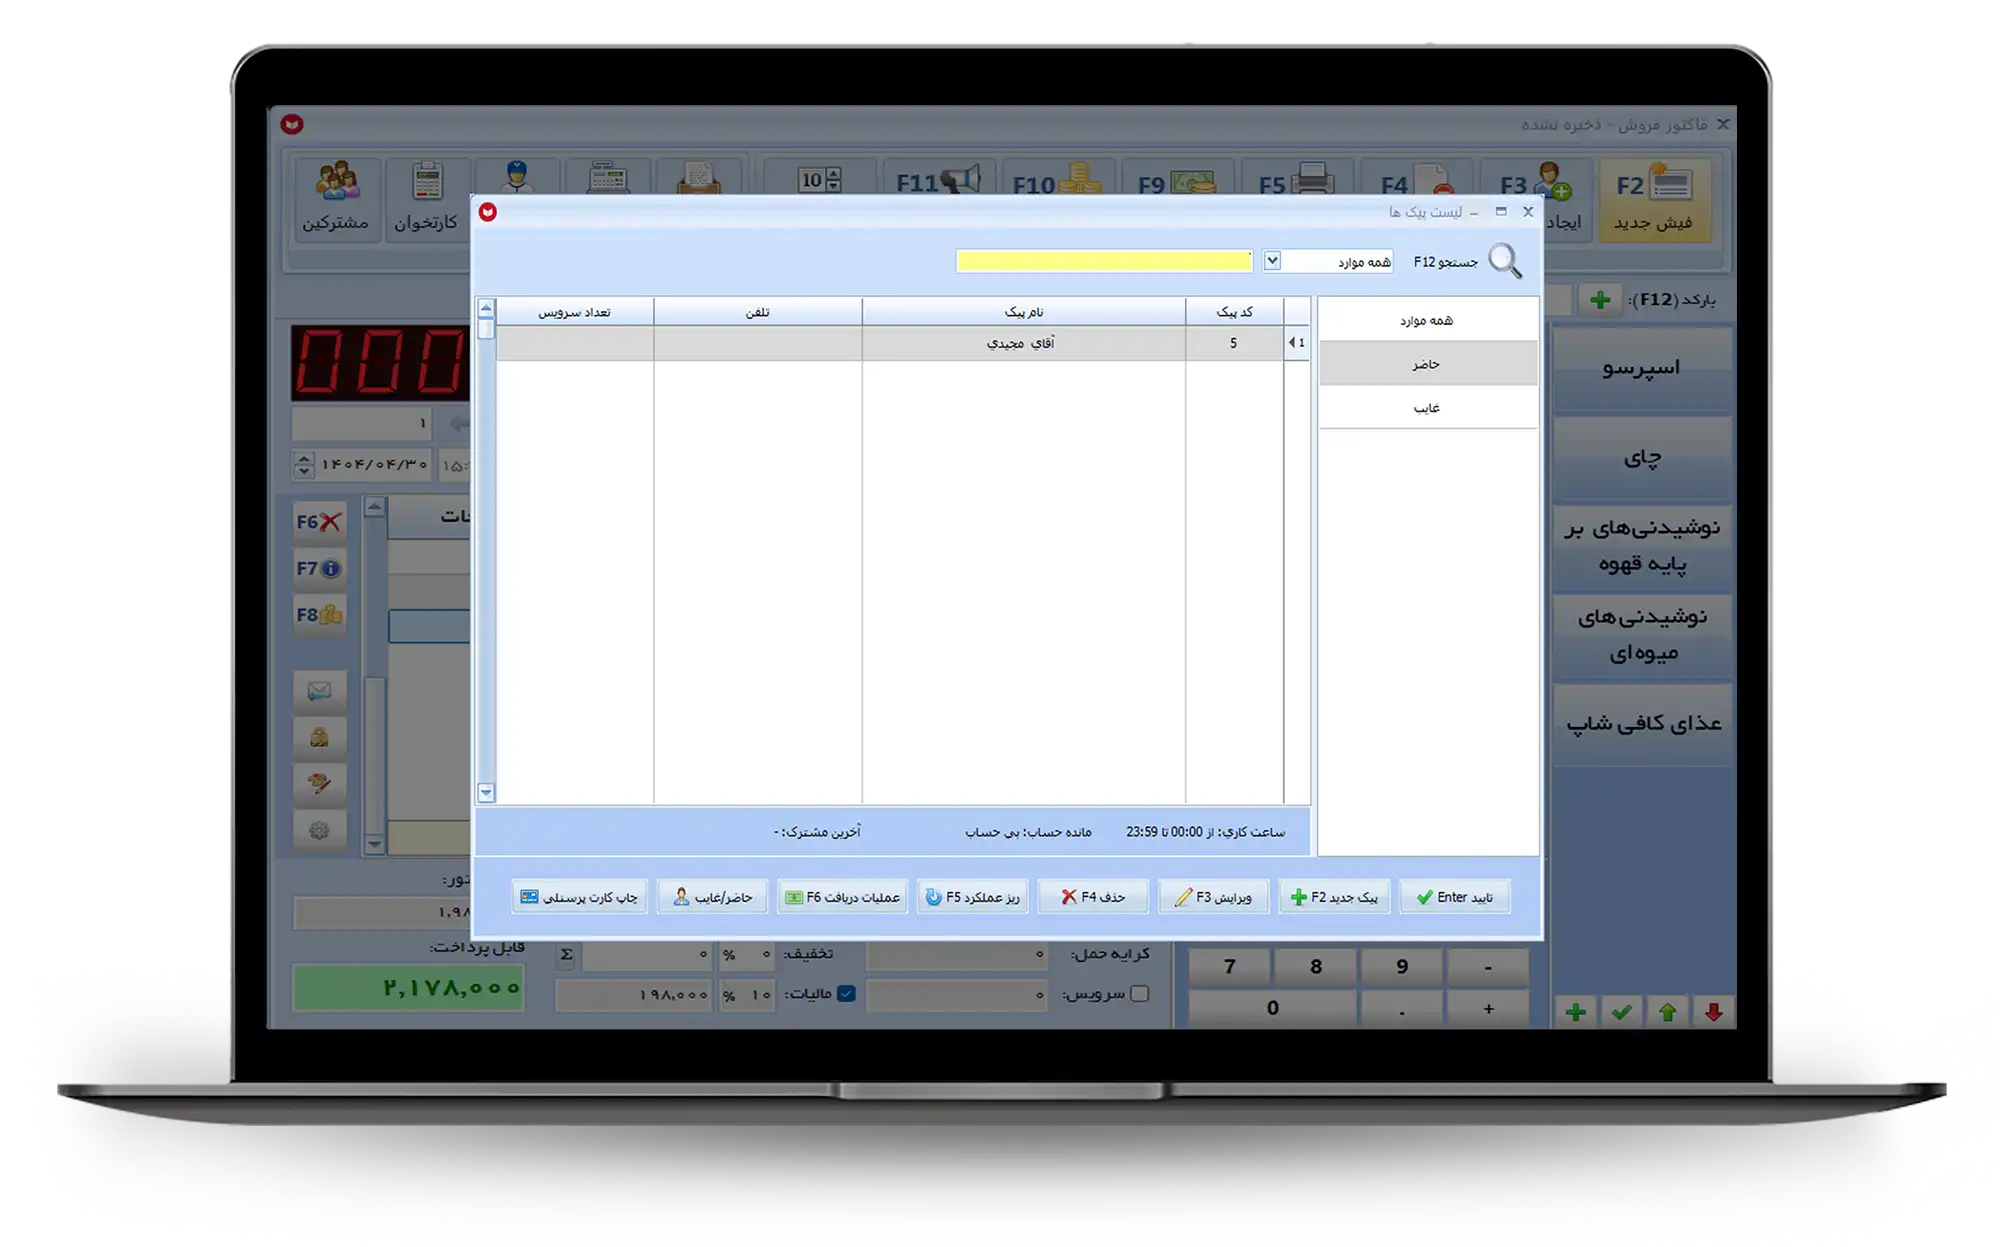Click courier table scrollbar up arrow
This screenshot has height=1247, width=2000.
486,308
